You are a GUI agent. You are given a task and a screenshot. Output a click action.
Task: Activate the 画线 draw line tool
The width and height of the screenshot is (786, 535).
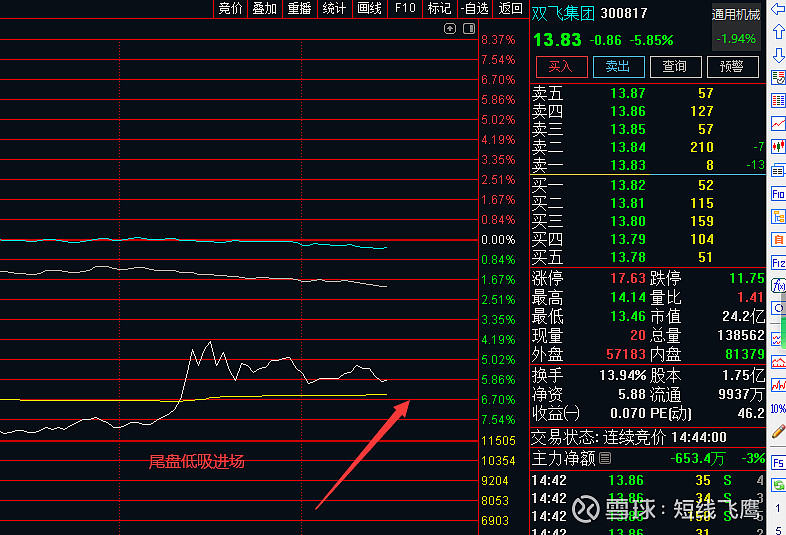[x=369, y=9]
